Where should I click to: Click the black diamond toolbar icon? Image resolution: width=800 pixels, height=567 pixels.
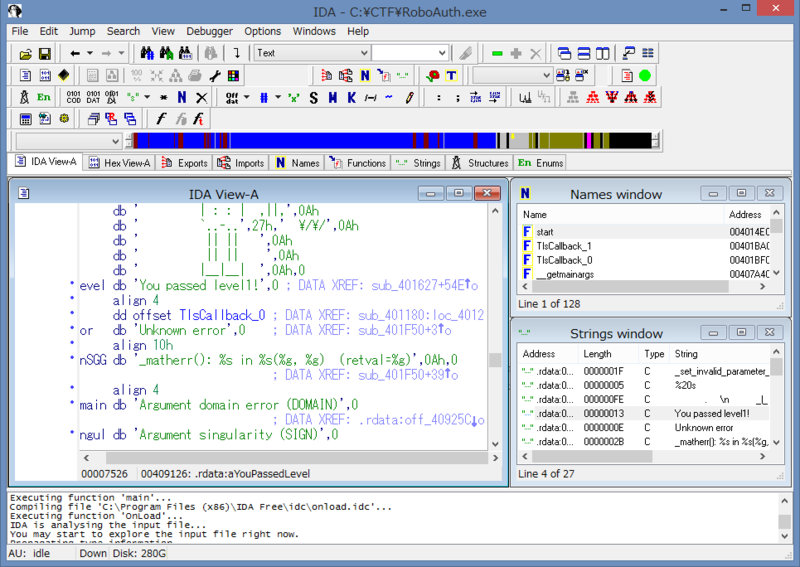(63, 76)
